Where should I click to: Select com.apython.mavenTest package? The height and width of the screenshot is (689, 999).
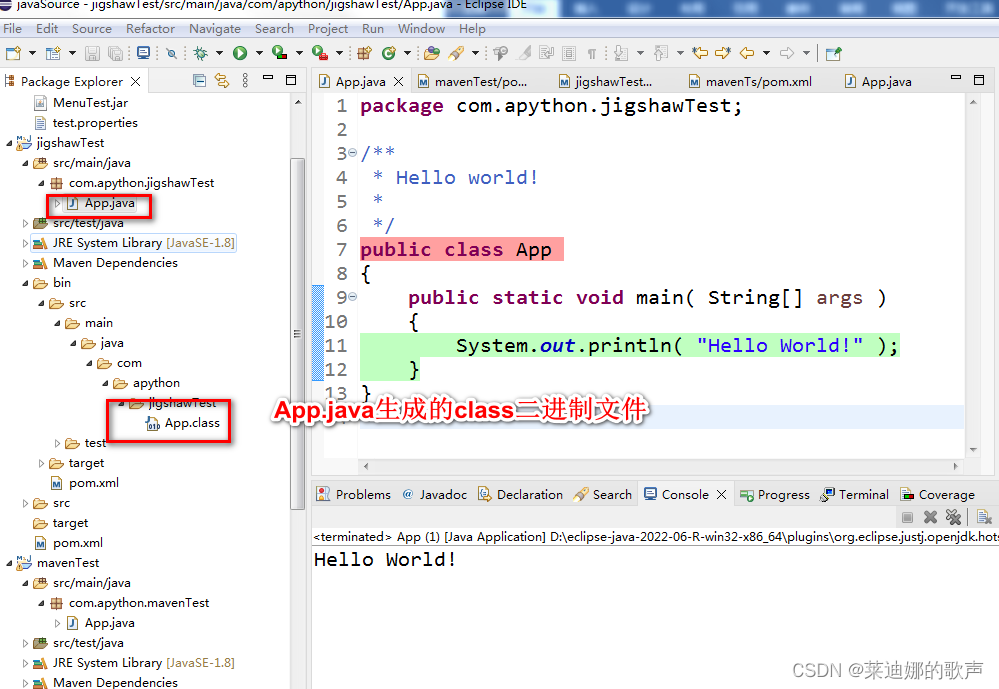[130, 603]
